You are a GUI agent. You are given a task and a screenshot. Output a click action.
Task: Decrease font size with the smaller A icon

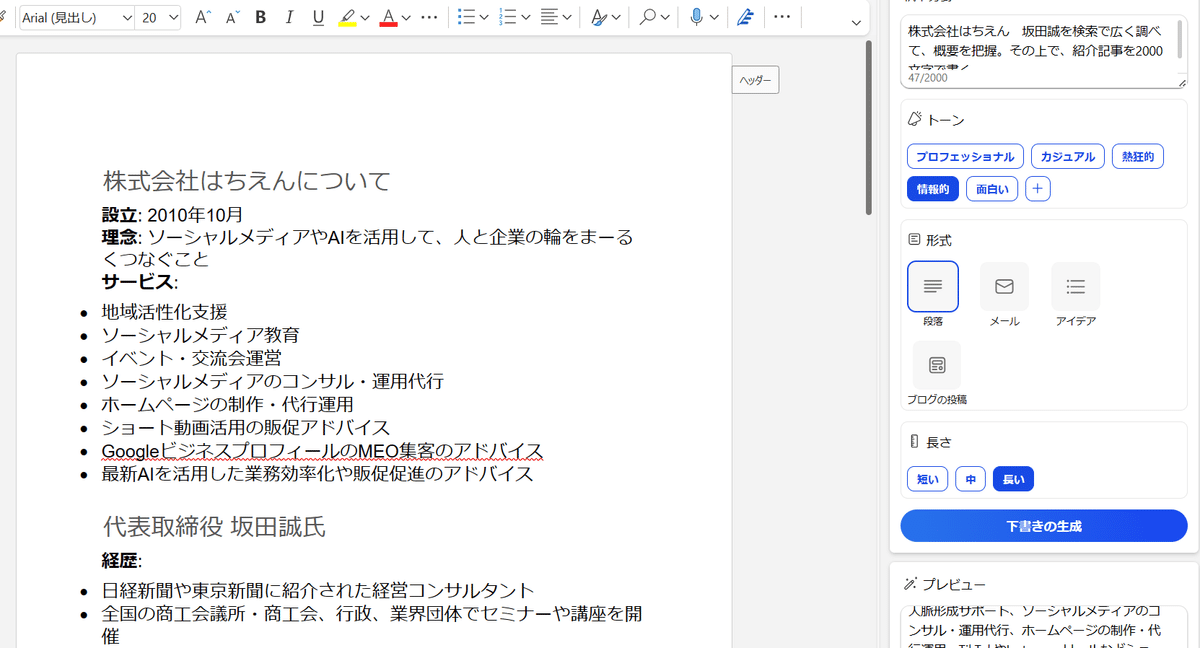pos(232,18)
